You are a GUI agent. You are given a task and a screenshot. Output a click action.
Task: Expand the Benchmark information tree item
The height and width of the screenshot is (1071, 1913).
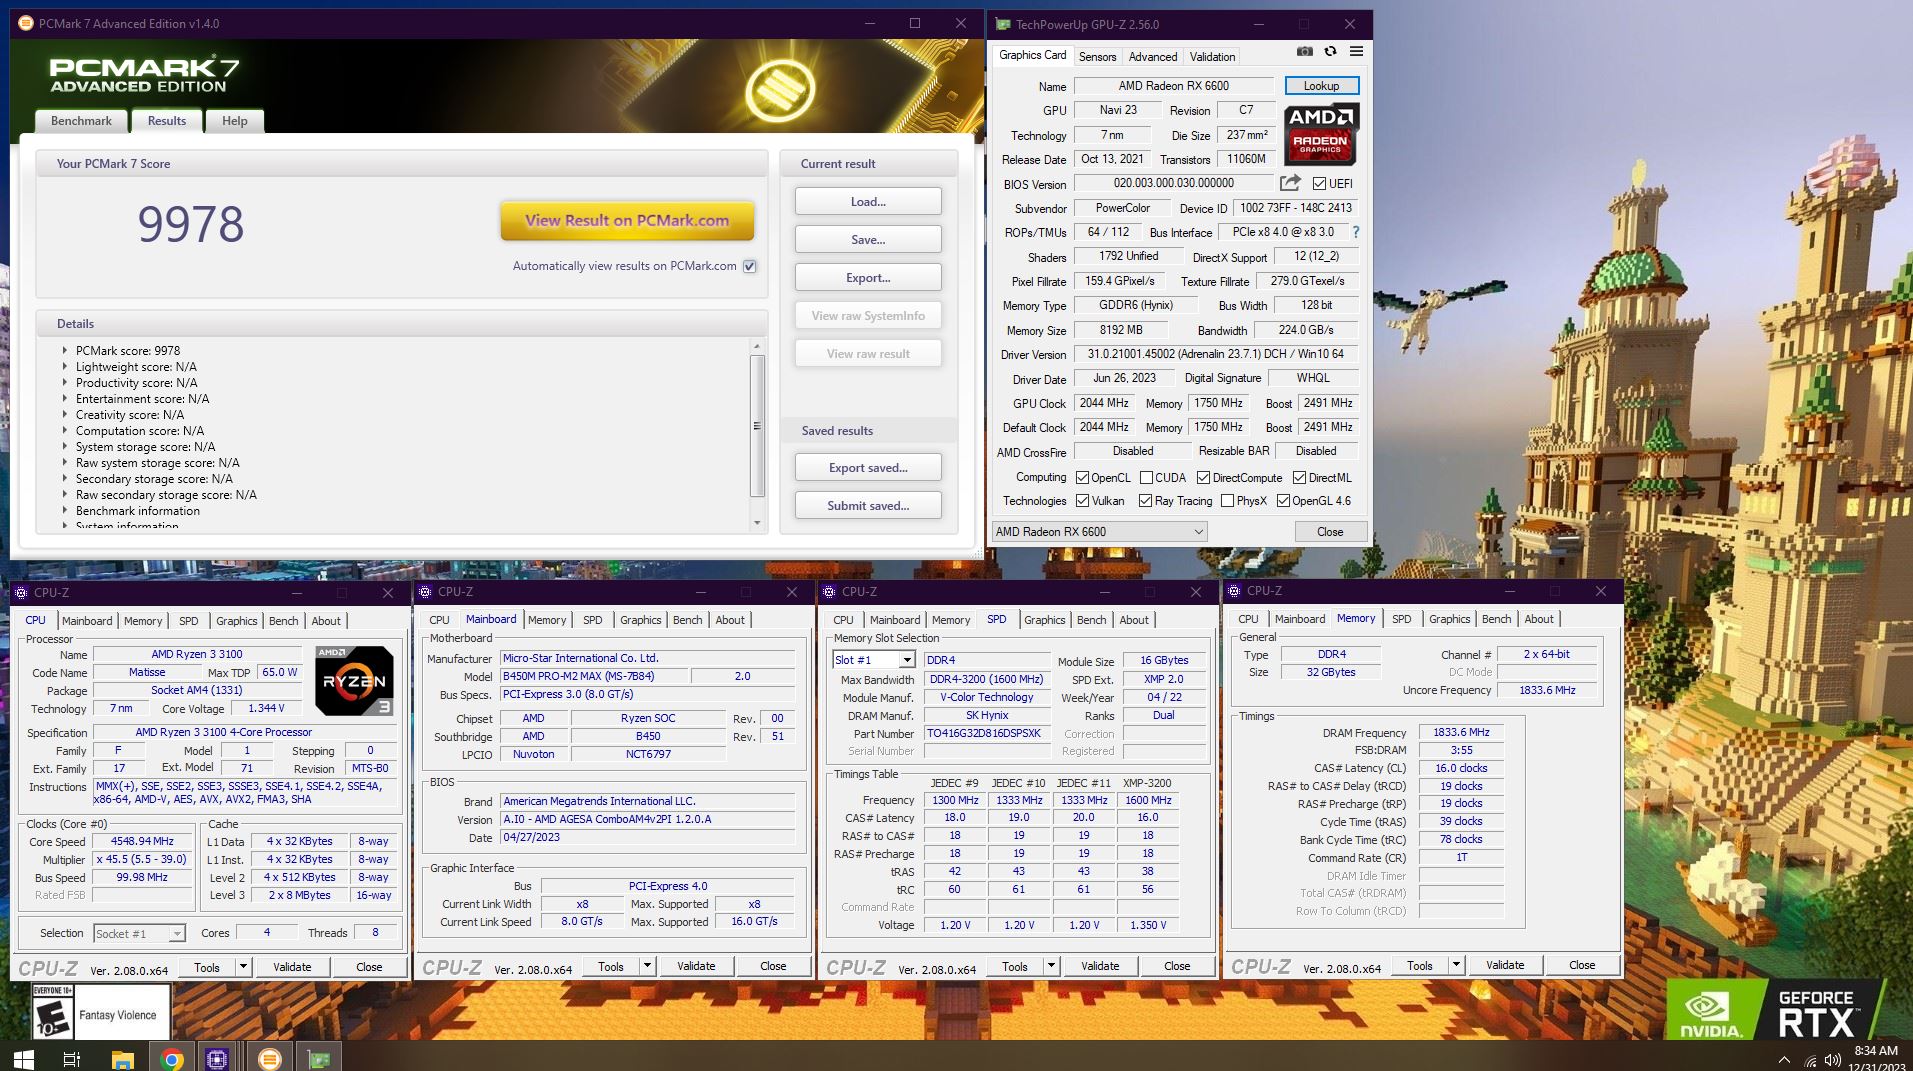pos(65,510)
